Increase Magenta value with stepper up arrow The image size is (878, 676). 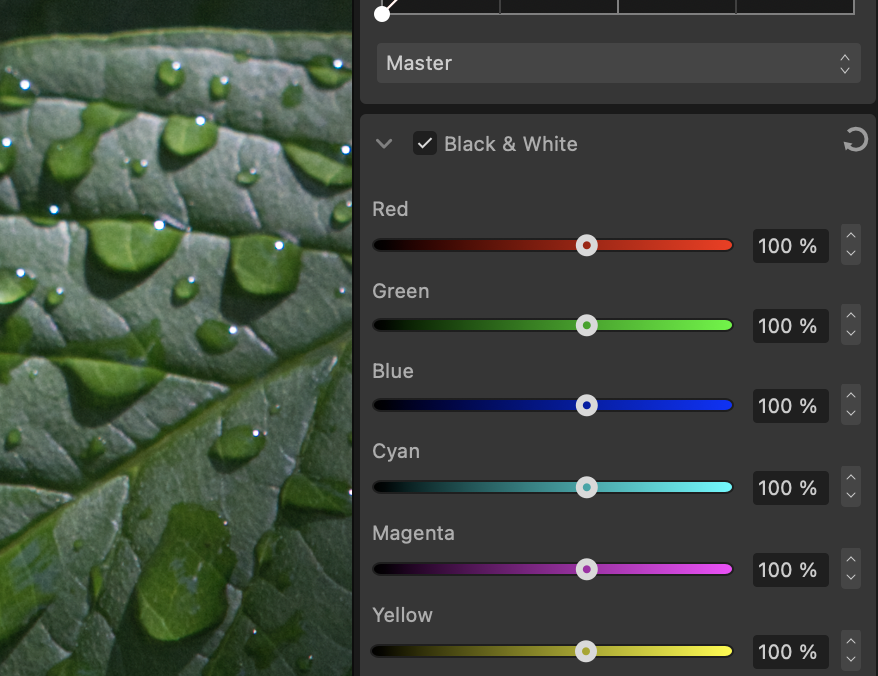(850, 561)
